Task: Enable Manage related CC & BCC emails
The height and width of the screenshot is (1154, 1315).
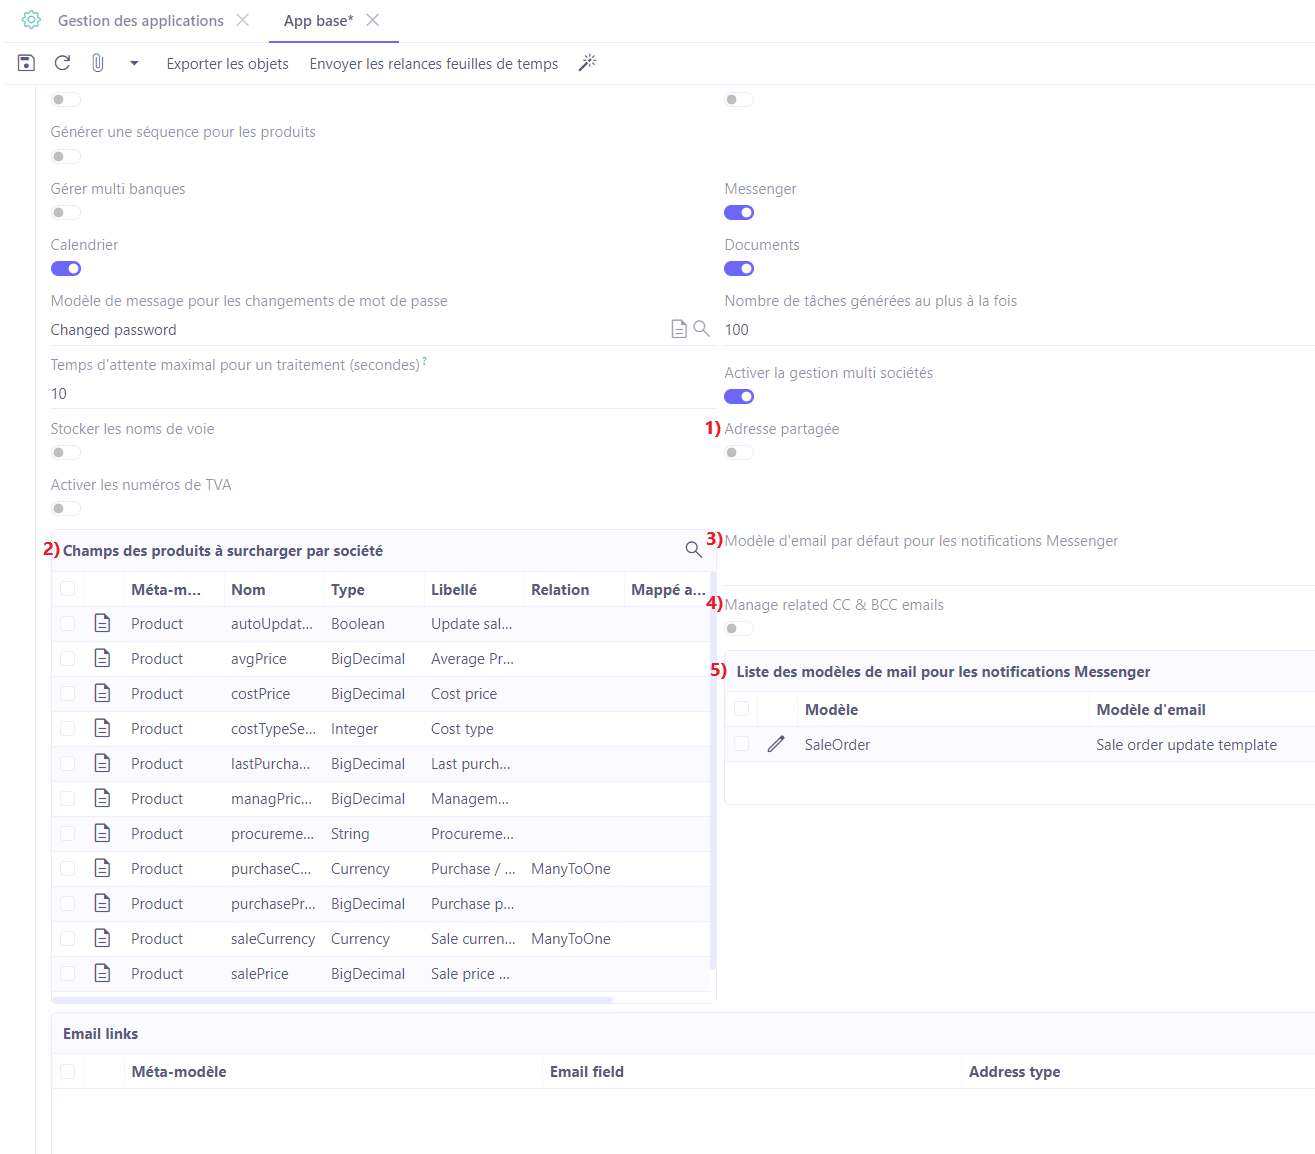Action: [x=739, y=628]
